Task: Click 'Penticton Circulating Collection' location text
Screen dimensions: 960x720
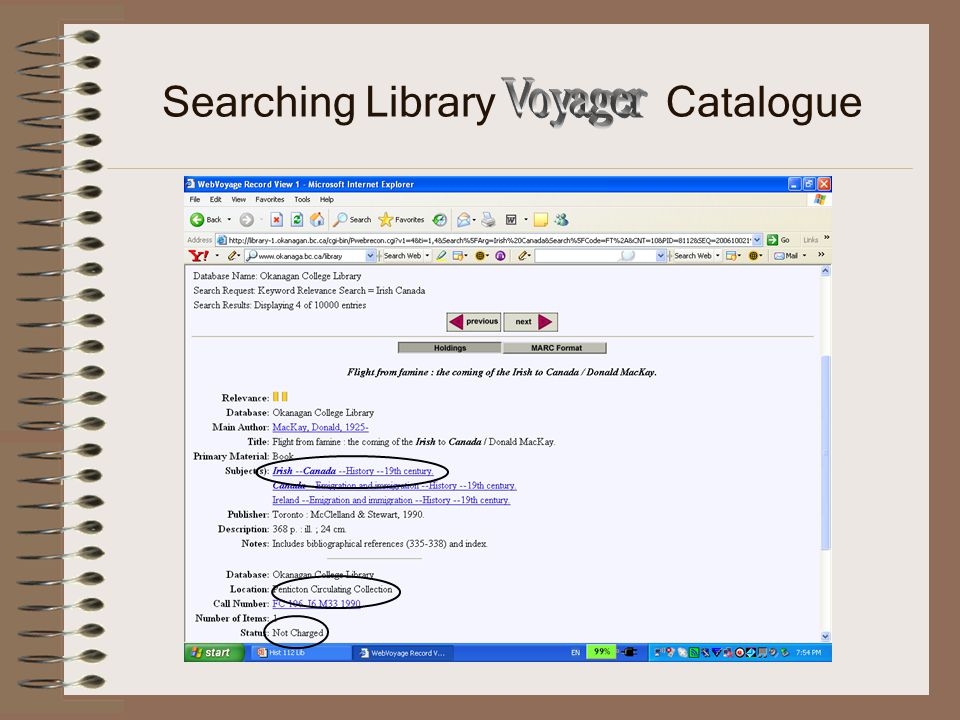Action: click(x=332, y=589)
